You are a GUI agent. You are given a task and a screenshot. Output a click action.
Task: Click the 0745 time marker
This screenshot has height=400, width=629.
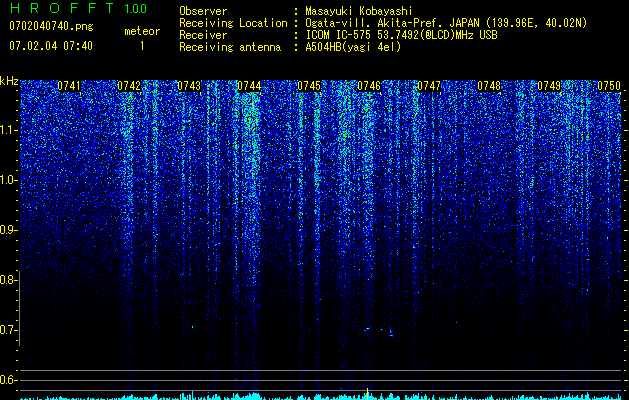coord(309,86)
